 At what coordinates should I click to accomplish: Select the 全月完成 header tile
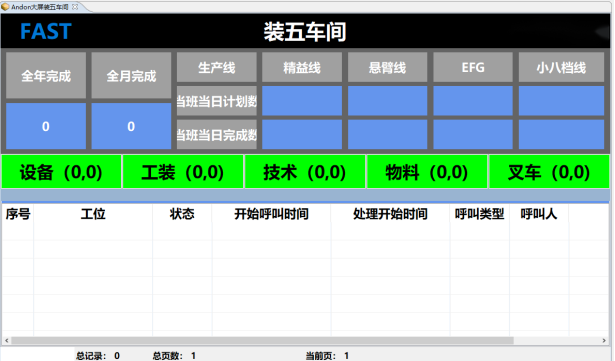click(x=131, y=75)
